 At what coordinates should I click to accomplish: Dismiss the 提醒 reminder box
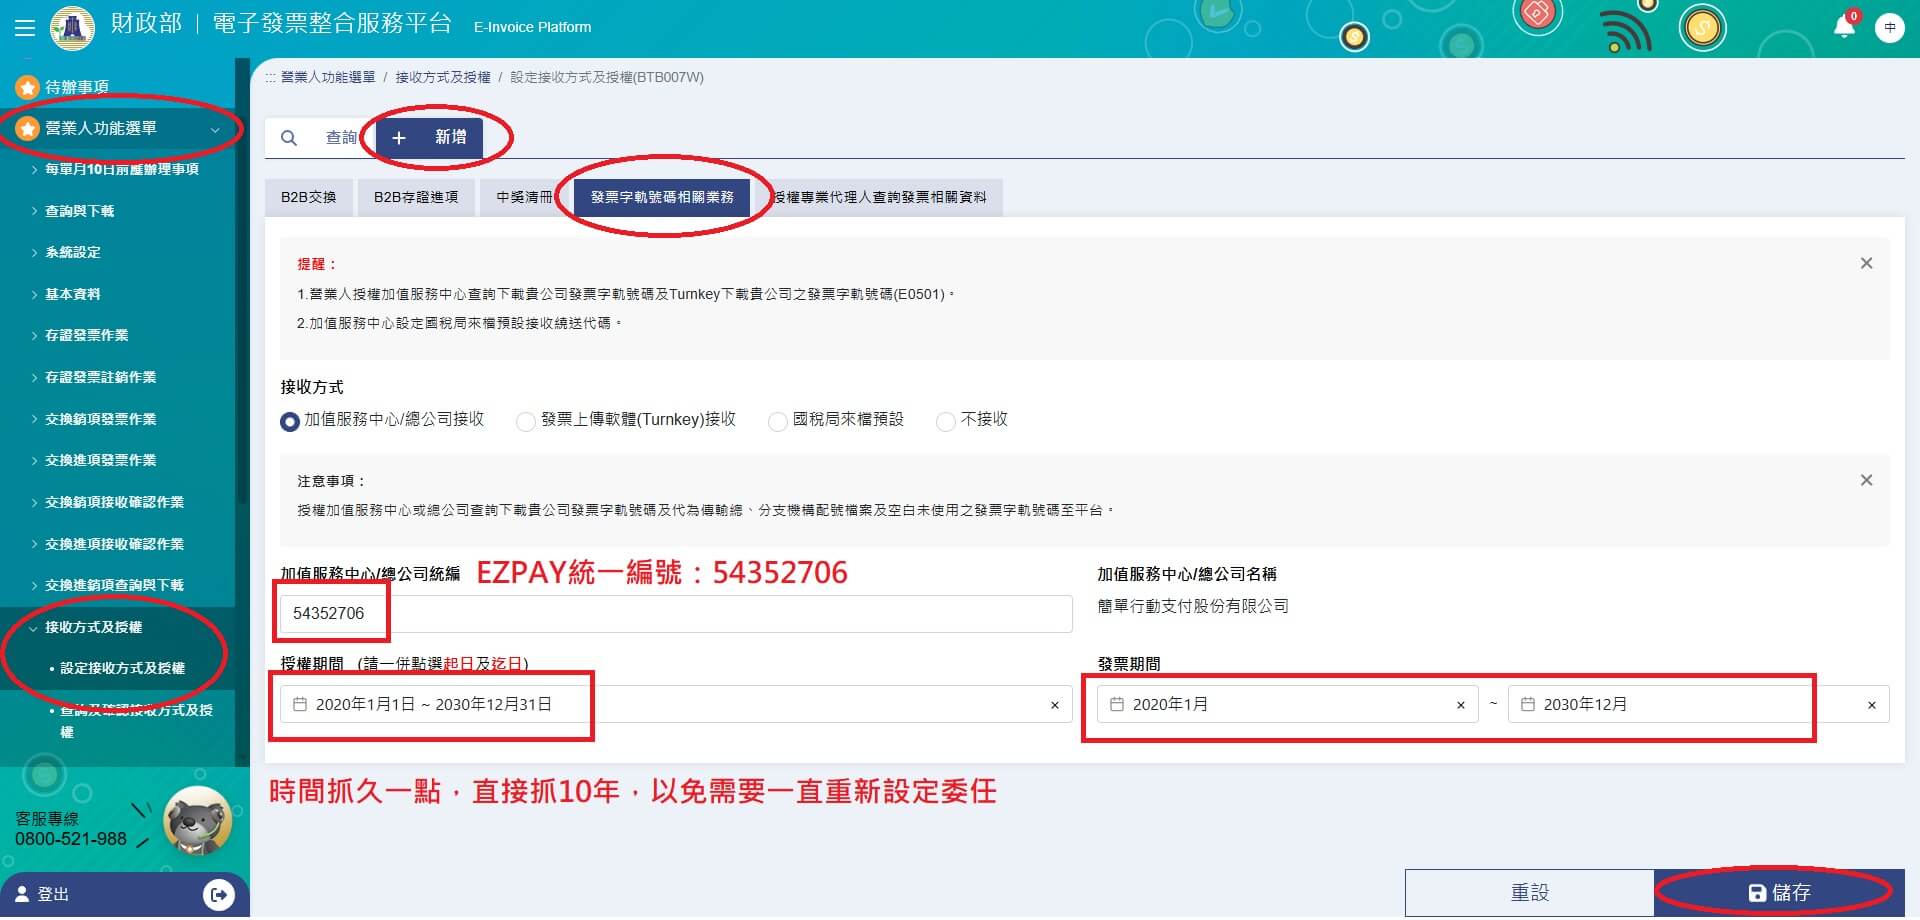coord(1866,264)
